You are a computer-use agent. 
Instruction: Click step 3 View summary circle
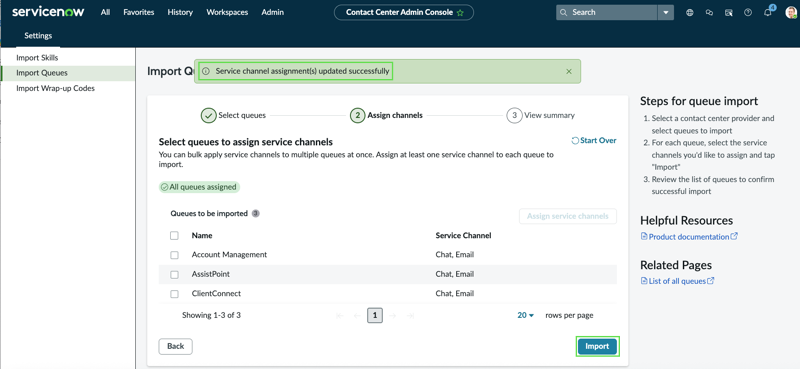tap(514, 115)
